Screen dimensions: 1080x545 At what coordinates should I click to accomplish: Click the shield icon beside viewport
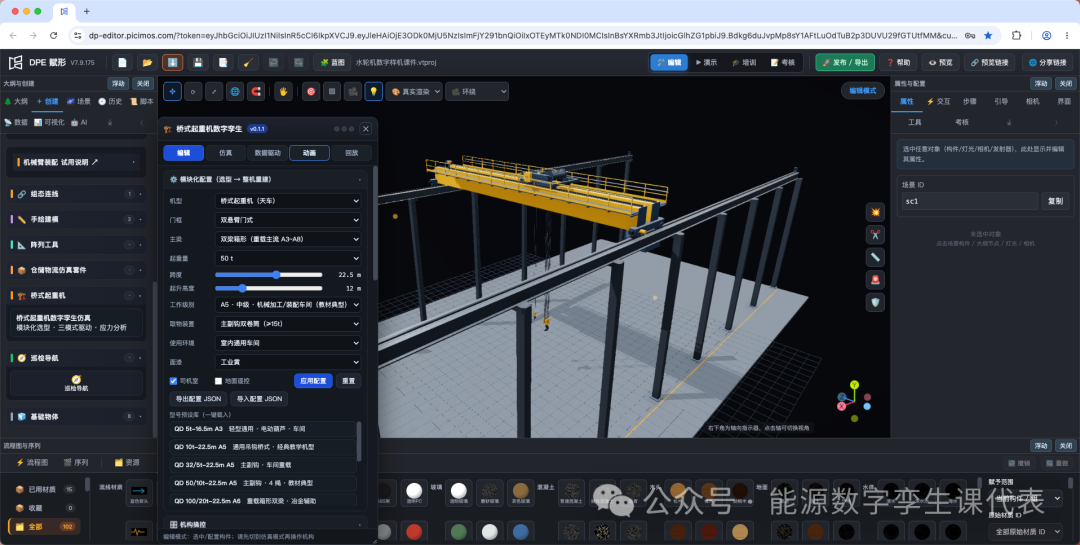click(875, 302)
